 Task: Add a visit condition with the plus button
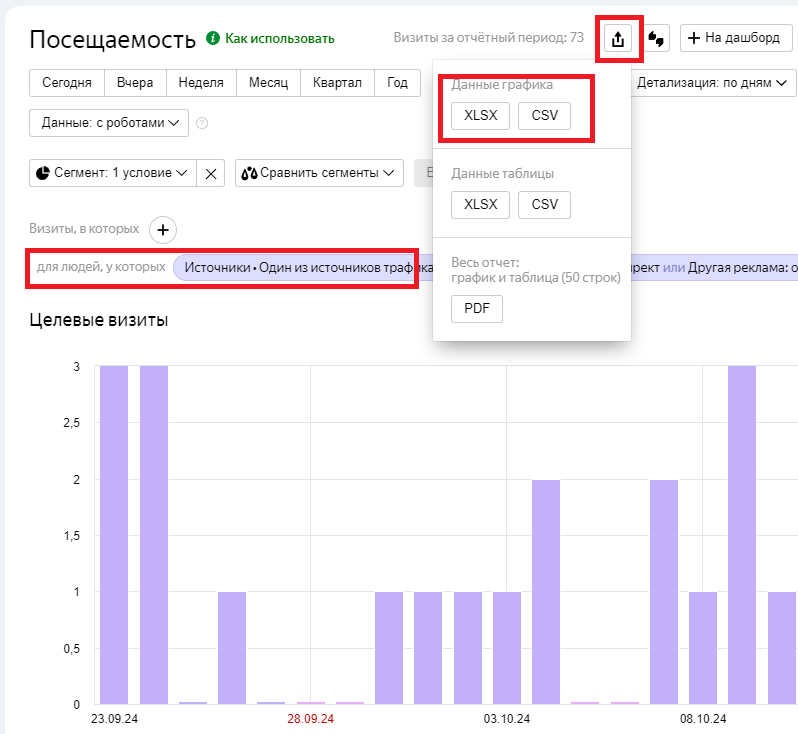click(x=163, y=230)
